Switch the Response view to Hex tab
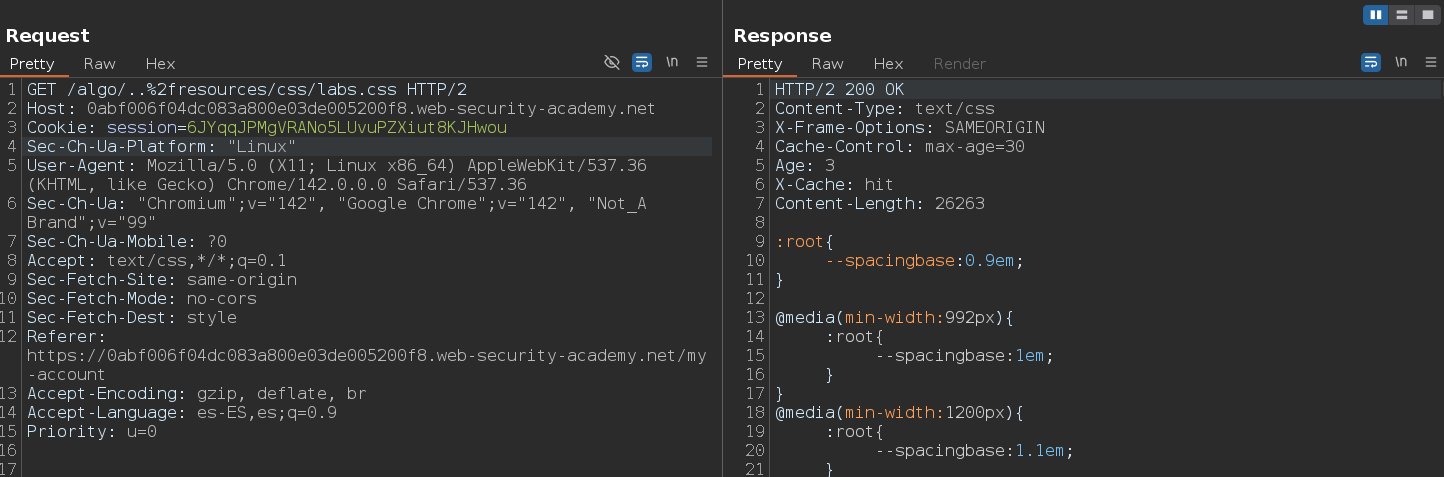Screen dimensions: 1444x477 (x=888, y=63)
